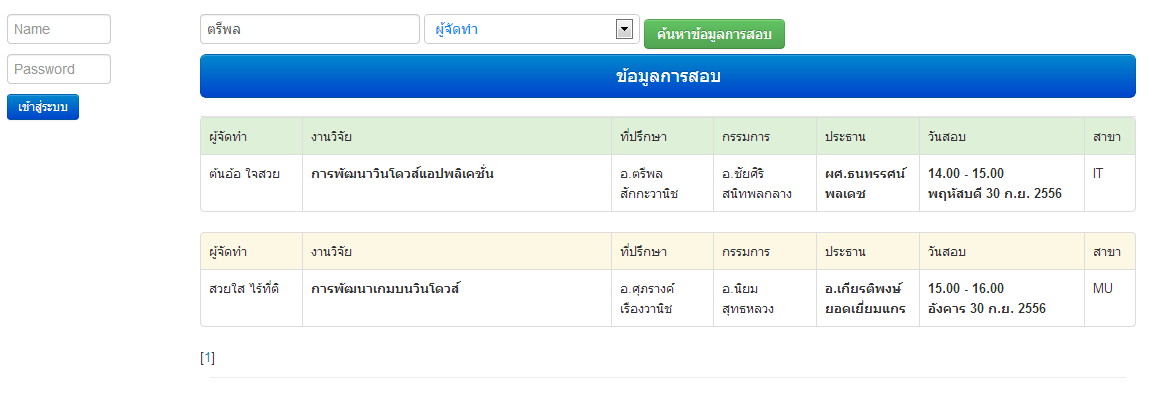This screenshot has width=1171, height=409.
Task: Click the งานวิจัย header in first table
Action: 331,136
